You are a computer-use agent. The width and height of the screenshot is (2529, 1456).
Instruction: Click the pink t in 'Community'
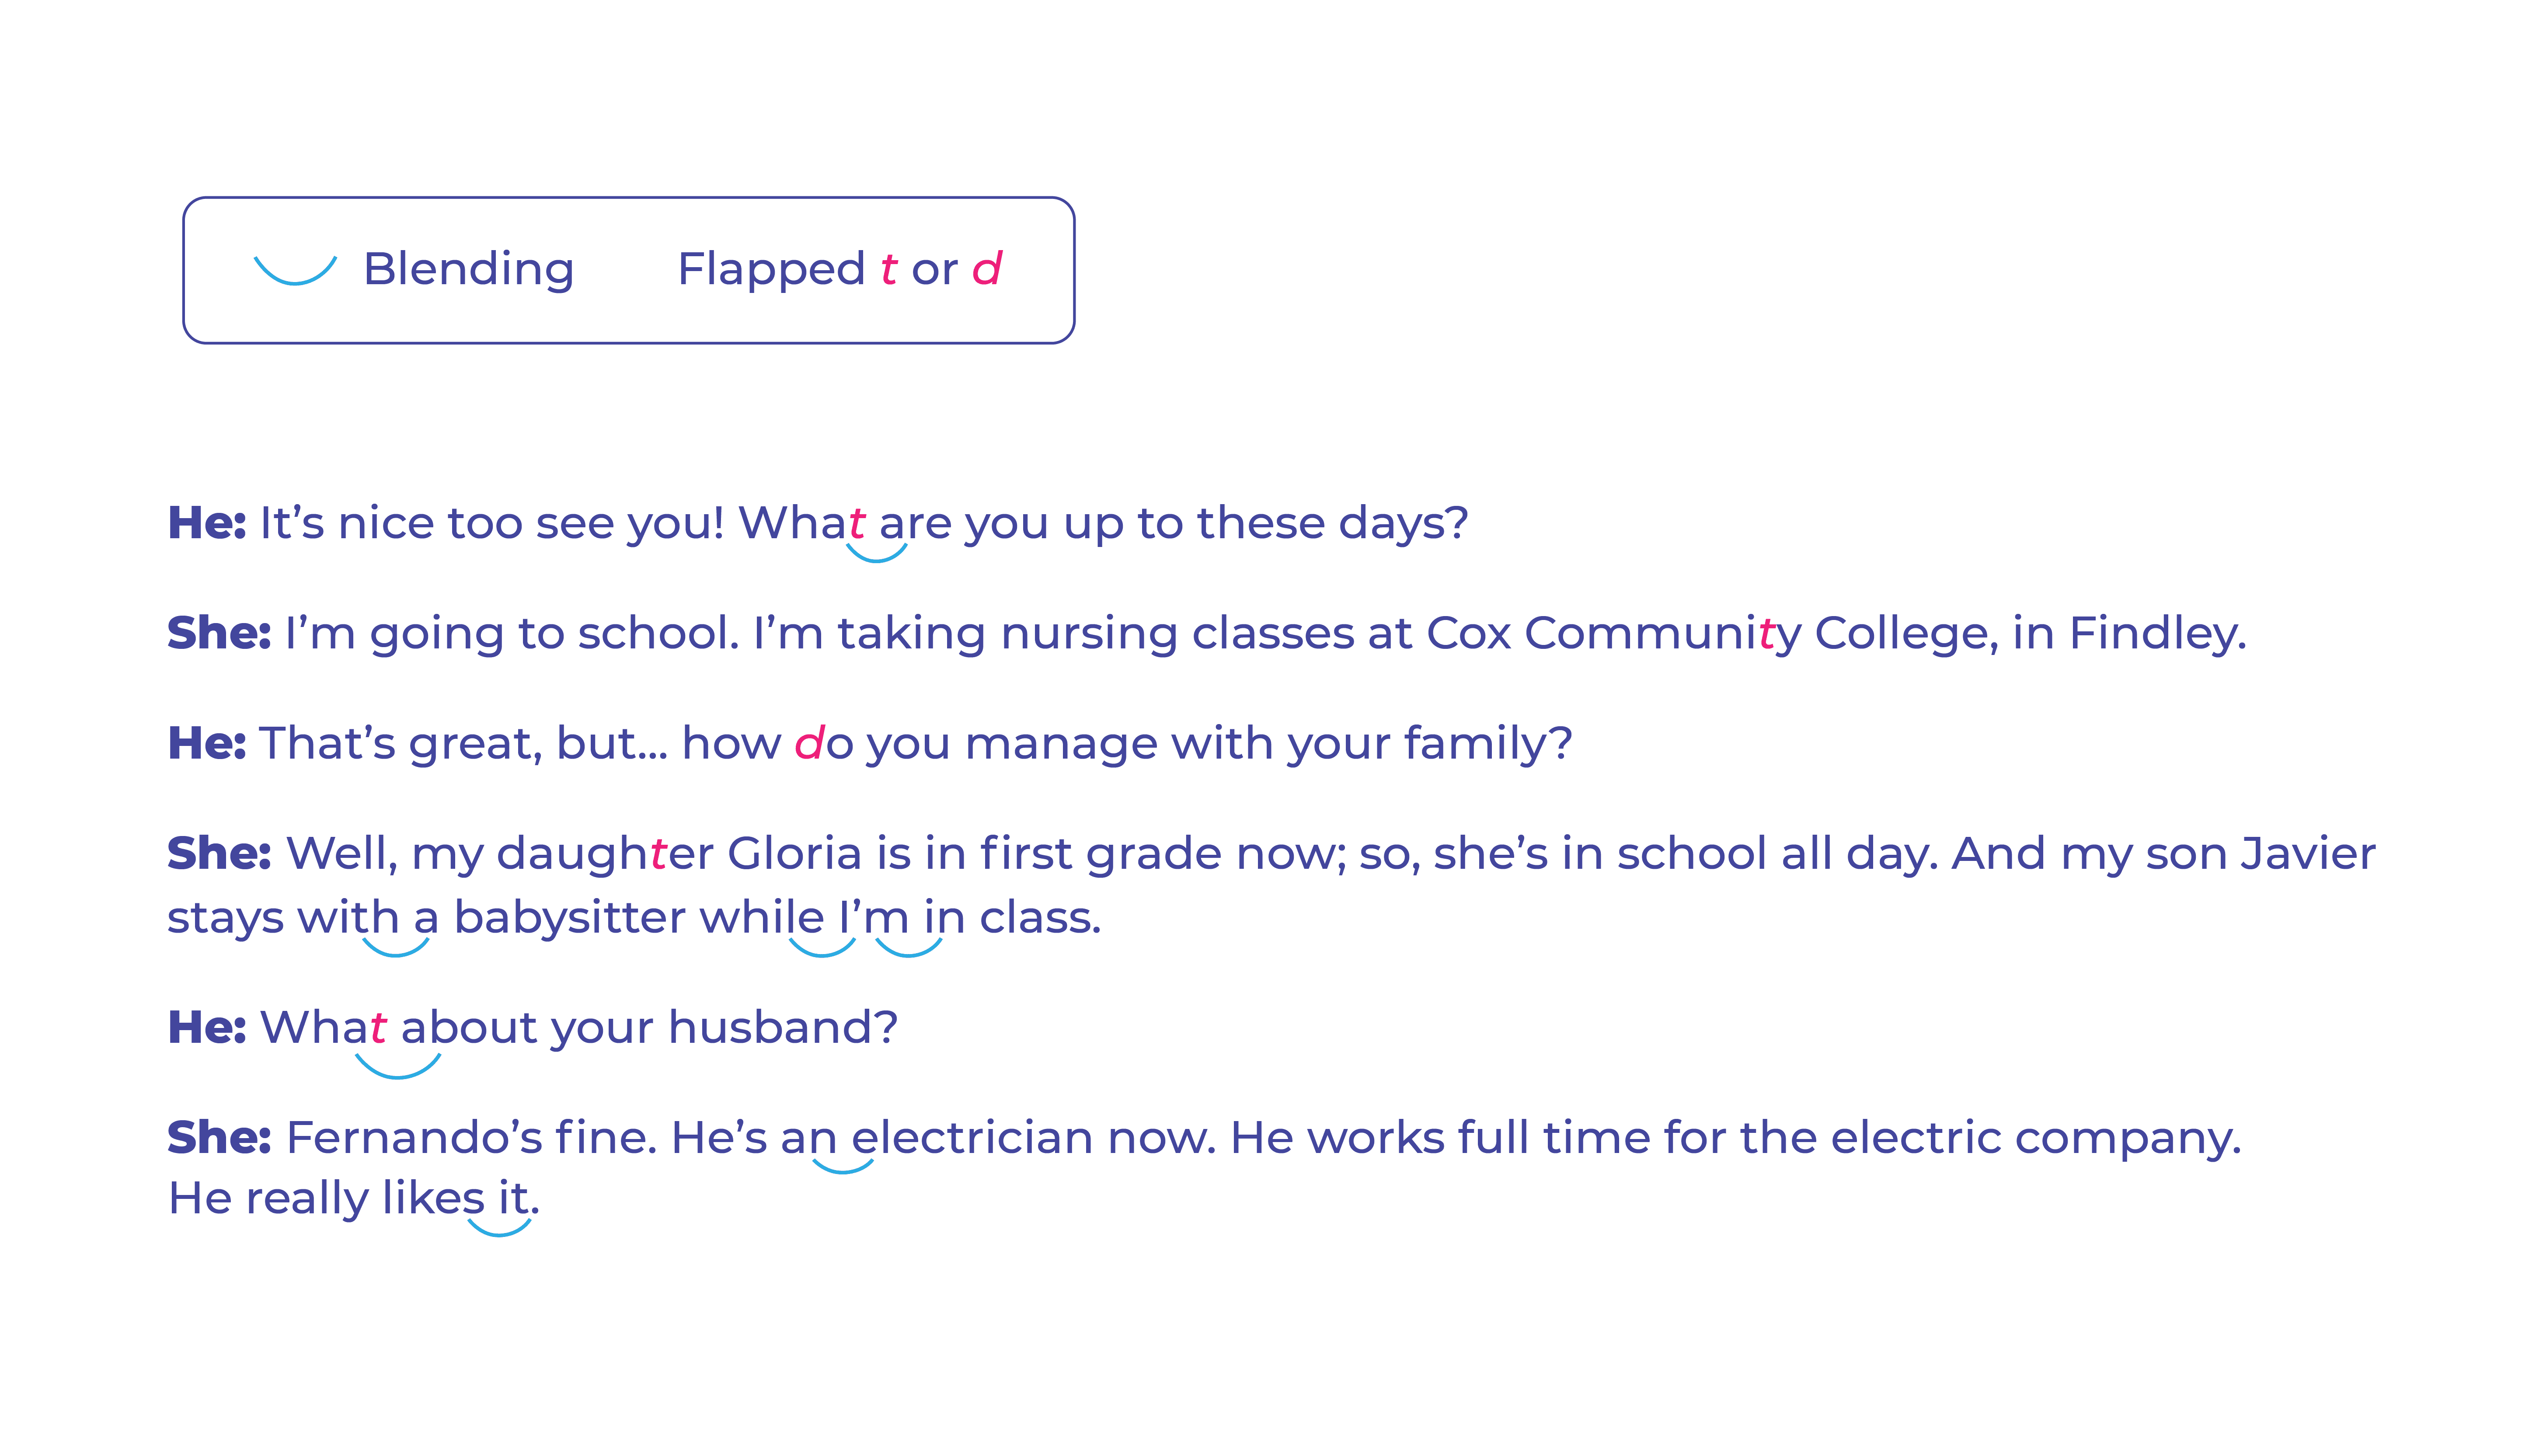pyautogui.click(x=1767, y=633)
